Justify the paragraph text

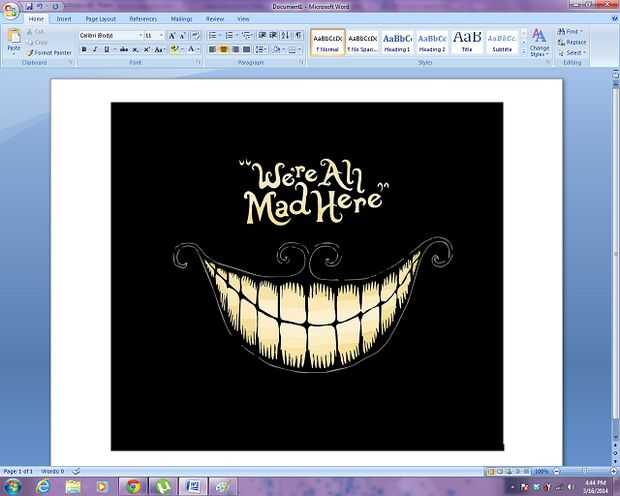coord(246,49)
